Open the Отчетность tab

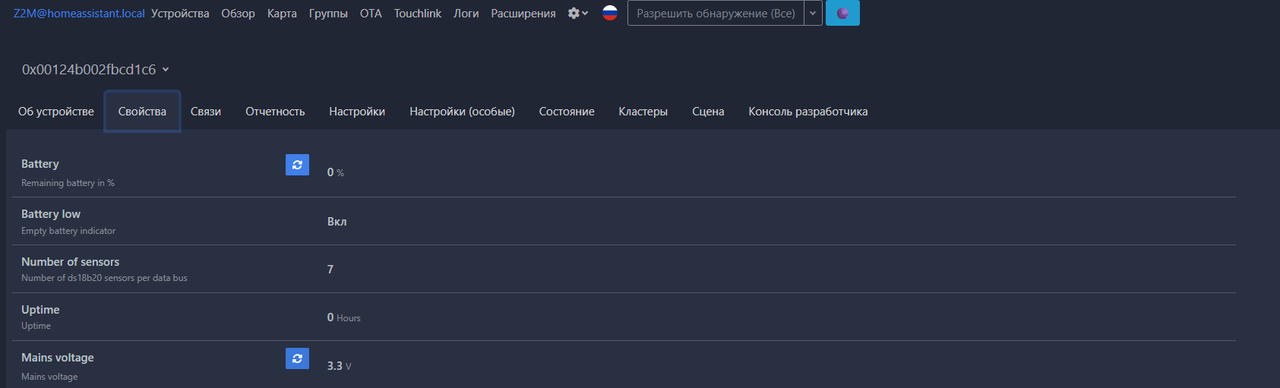(x=275, y=112)
